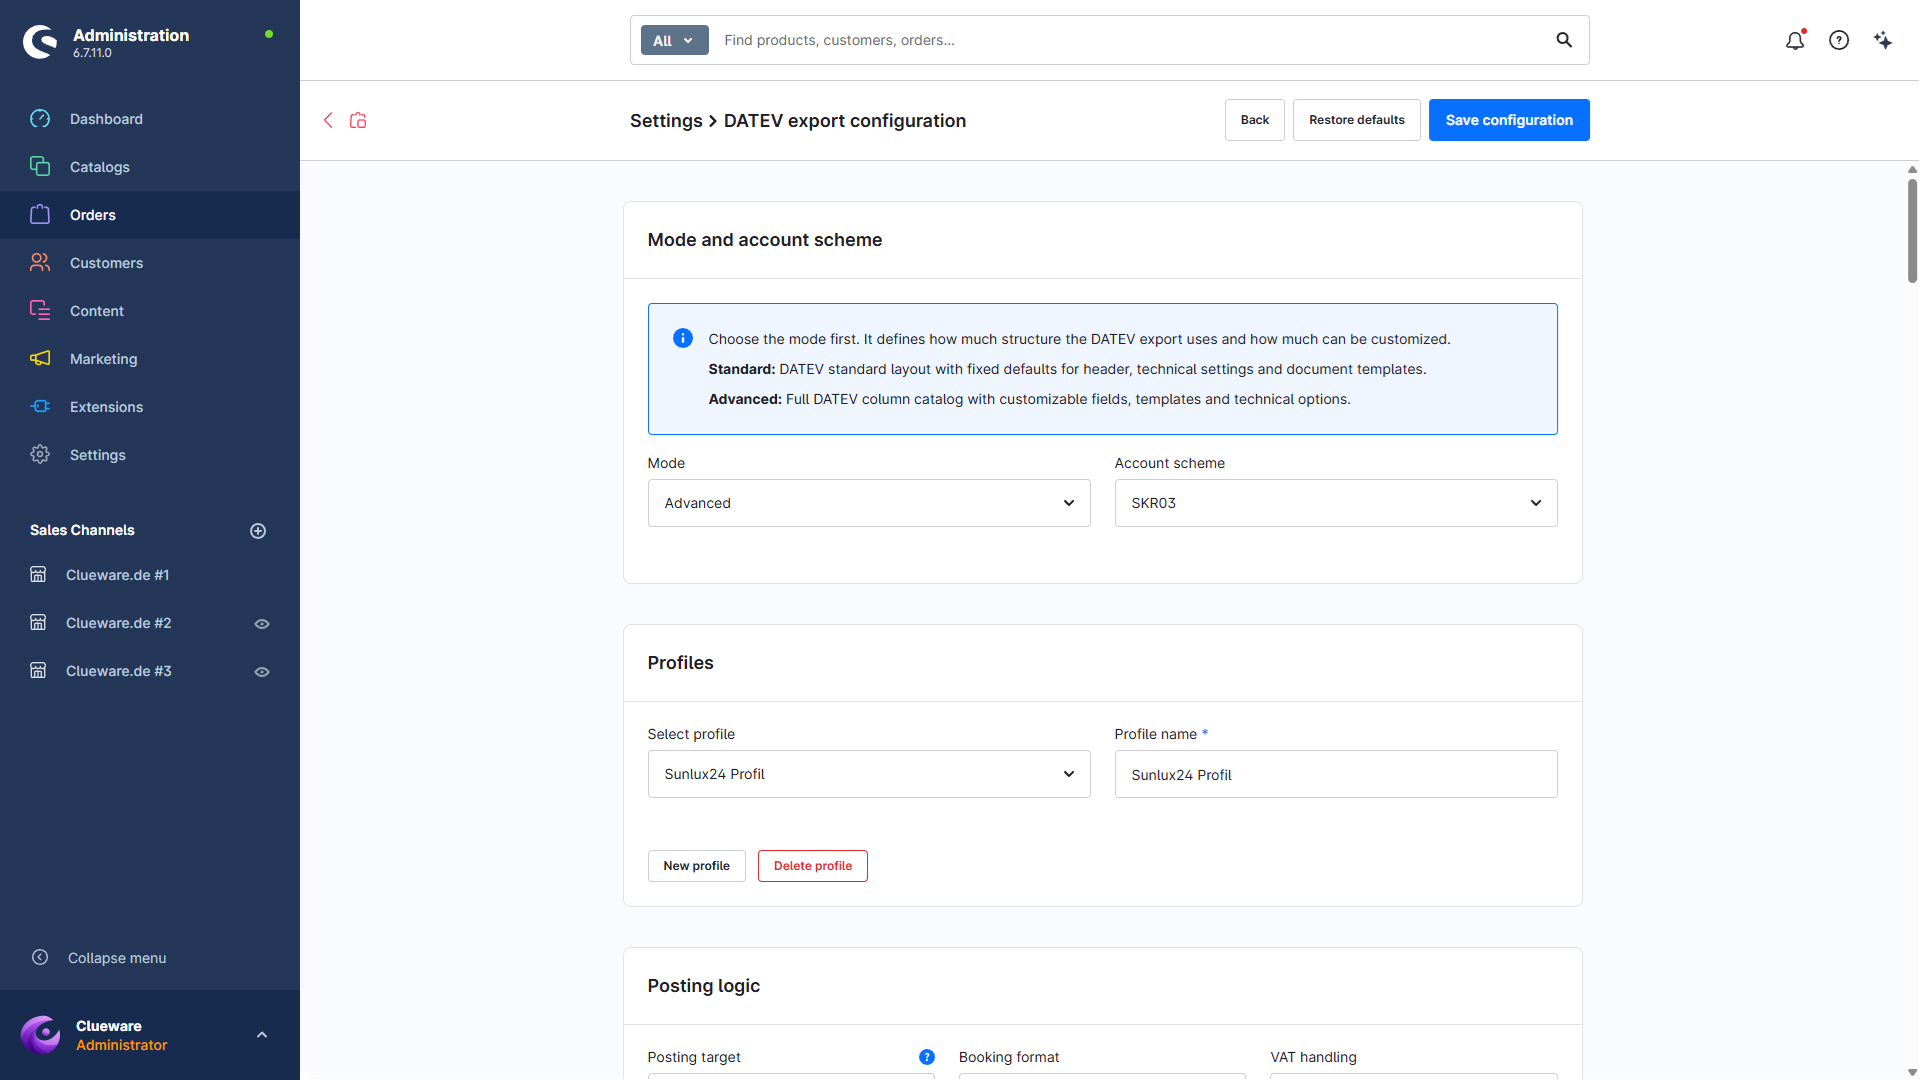Open Orders in the main menu
Screen dimensions: 1920x1080
(93, 215)
